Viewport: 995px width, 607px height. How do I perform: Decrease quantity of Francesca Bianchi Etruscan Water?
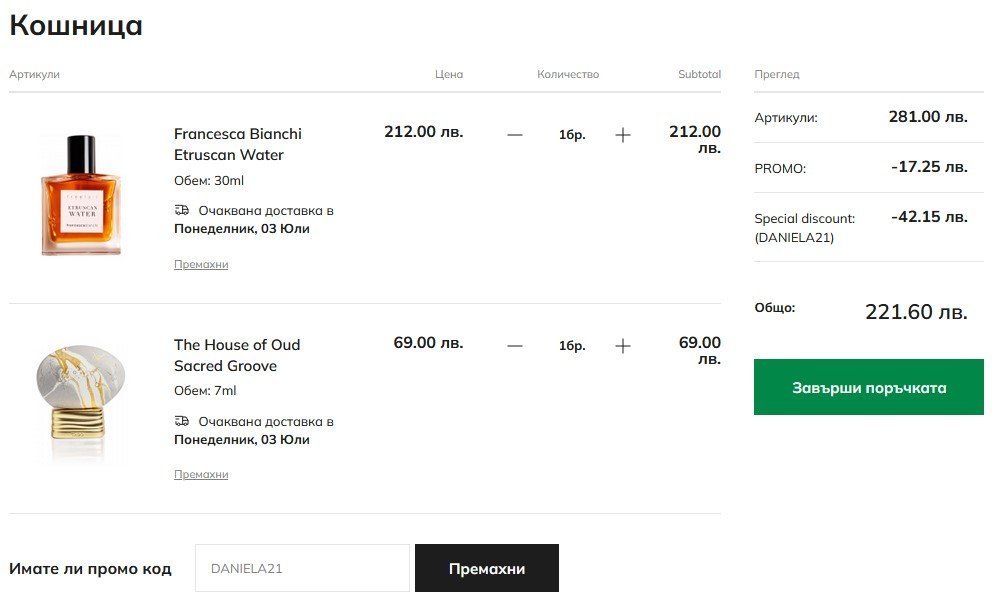(x=515, y=135)
